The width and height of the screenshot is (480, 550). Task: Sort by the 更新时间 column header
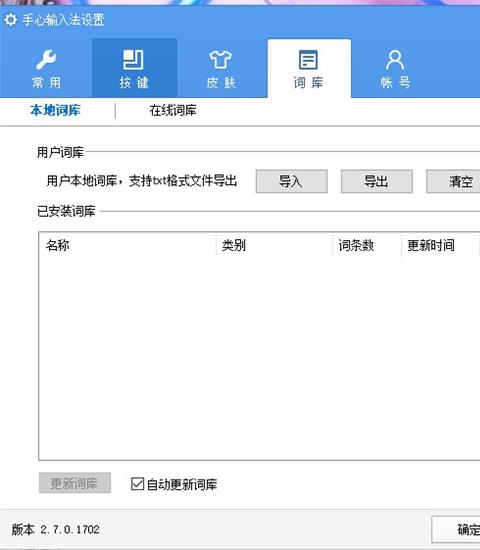click(x=440, y=245)
